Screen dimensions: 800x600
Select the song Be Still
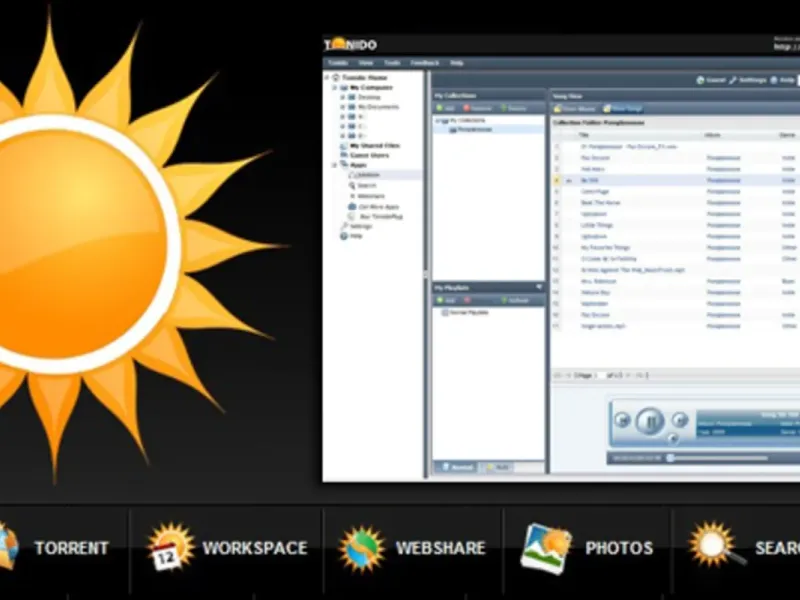click(589, 180)
